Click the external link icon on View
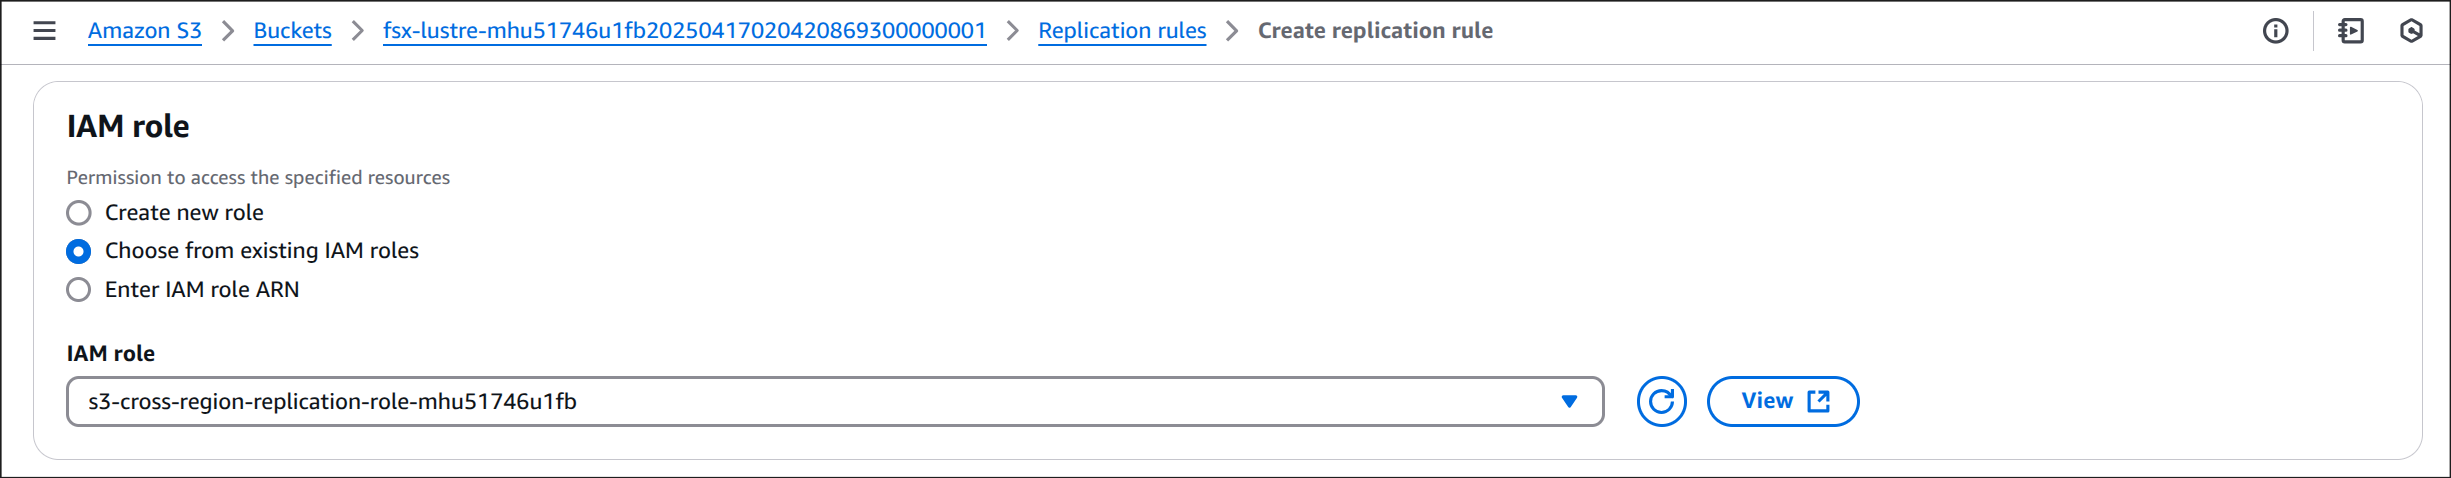This screenshot has height=478, width=2451. (1818, 401)
